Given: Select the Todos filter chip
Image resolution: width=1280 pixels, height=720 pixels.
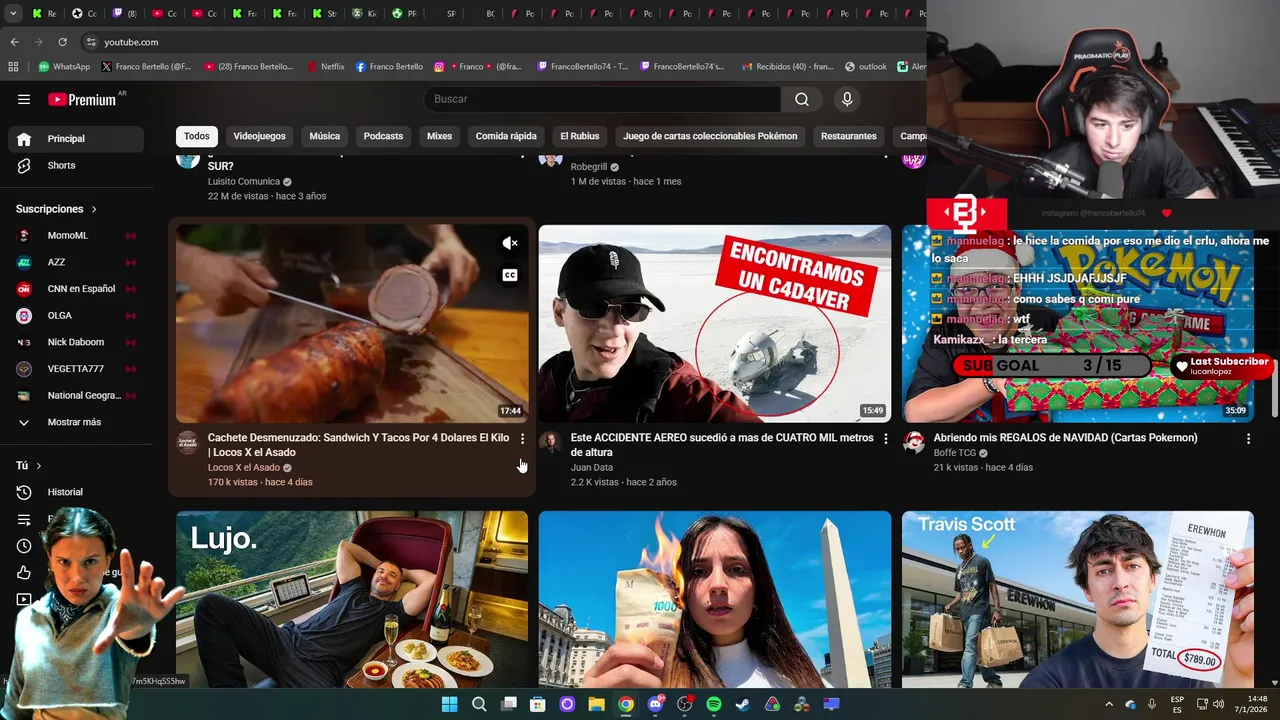Looking at the screenshot, I should click(x=197, y=136).
